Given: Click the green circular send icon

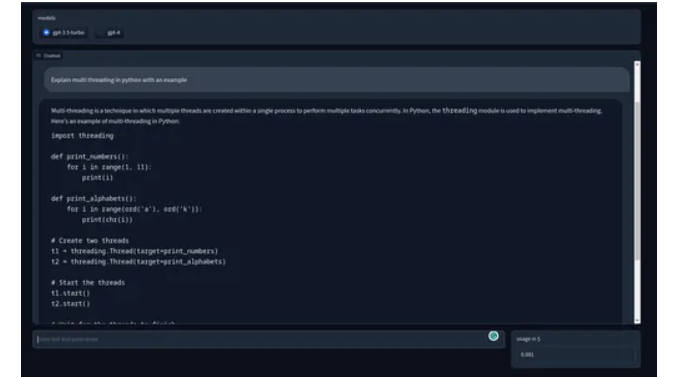Looking at the screenshot, I should (493, 336).
